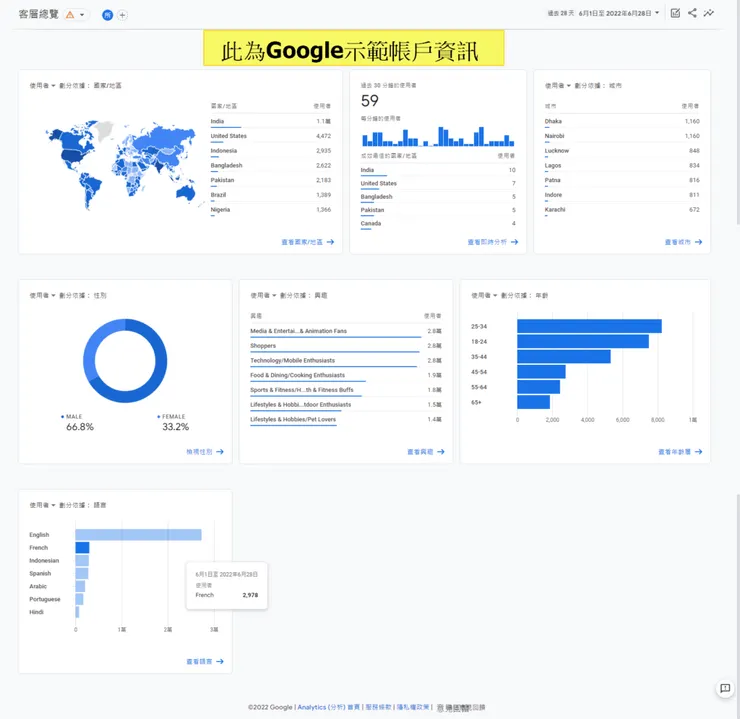Viewport: 740px width, 719px height.
Task: Open the view languages link
Action: pyautogui.click(x=205, y=662)
